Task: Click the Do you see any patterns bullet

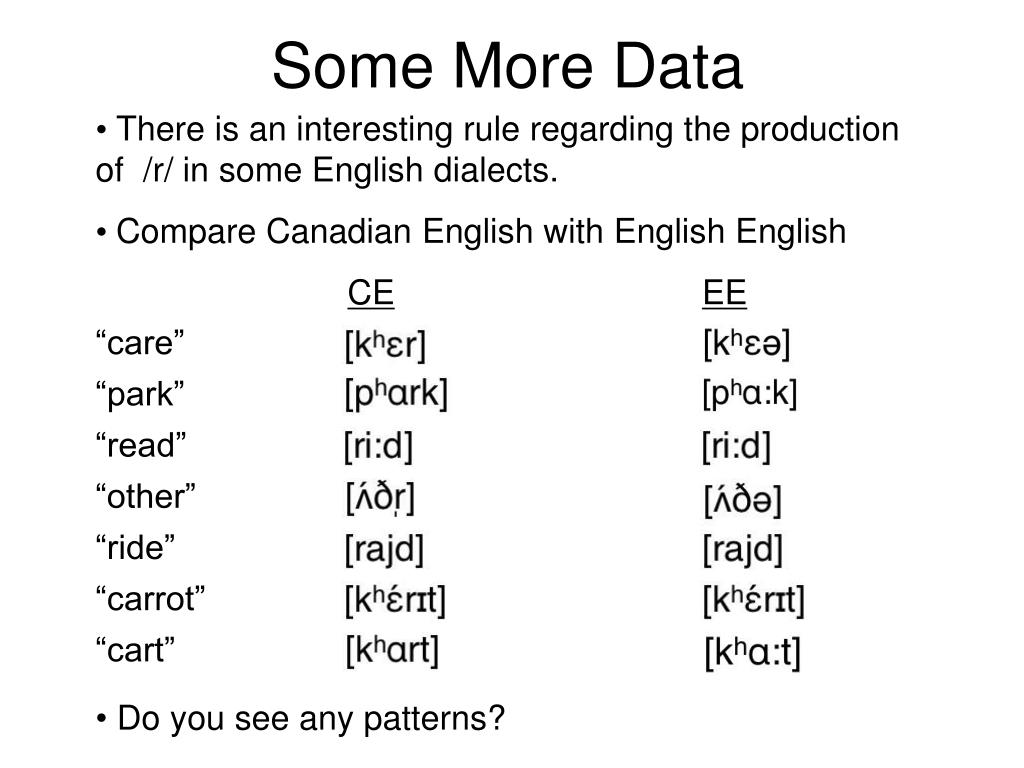Action: (300, 718)
